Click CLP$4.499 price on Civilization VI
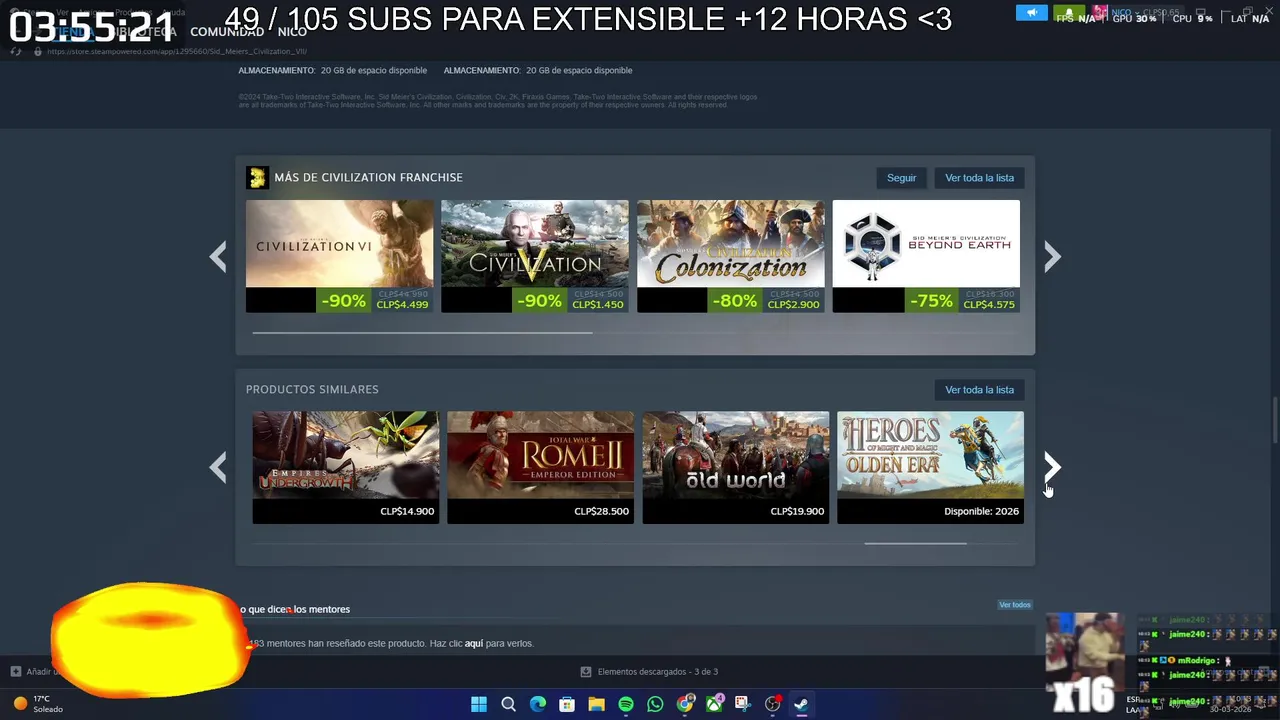 402,305
